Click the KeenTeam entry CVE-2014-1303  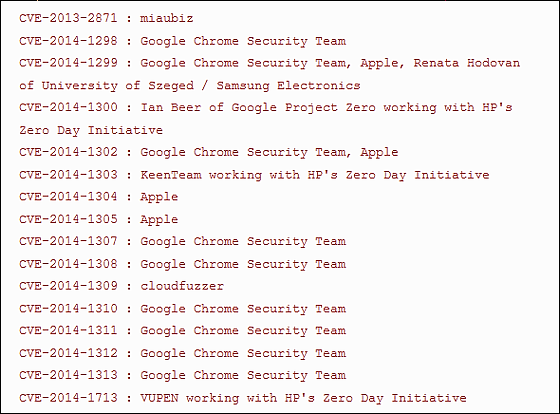point(254,175)
